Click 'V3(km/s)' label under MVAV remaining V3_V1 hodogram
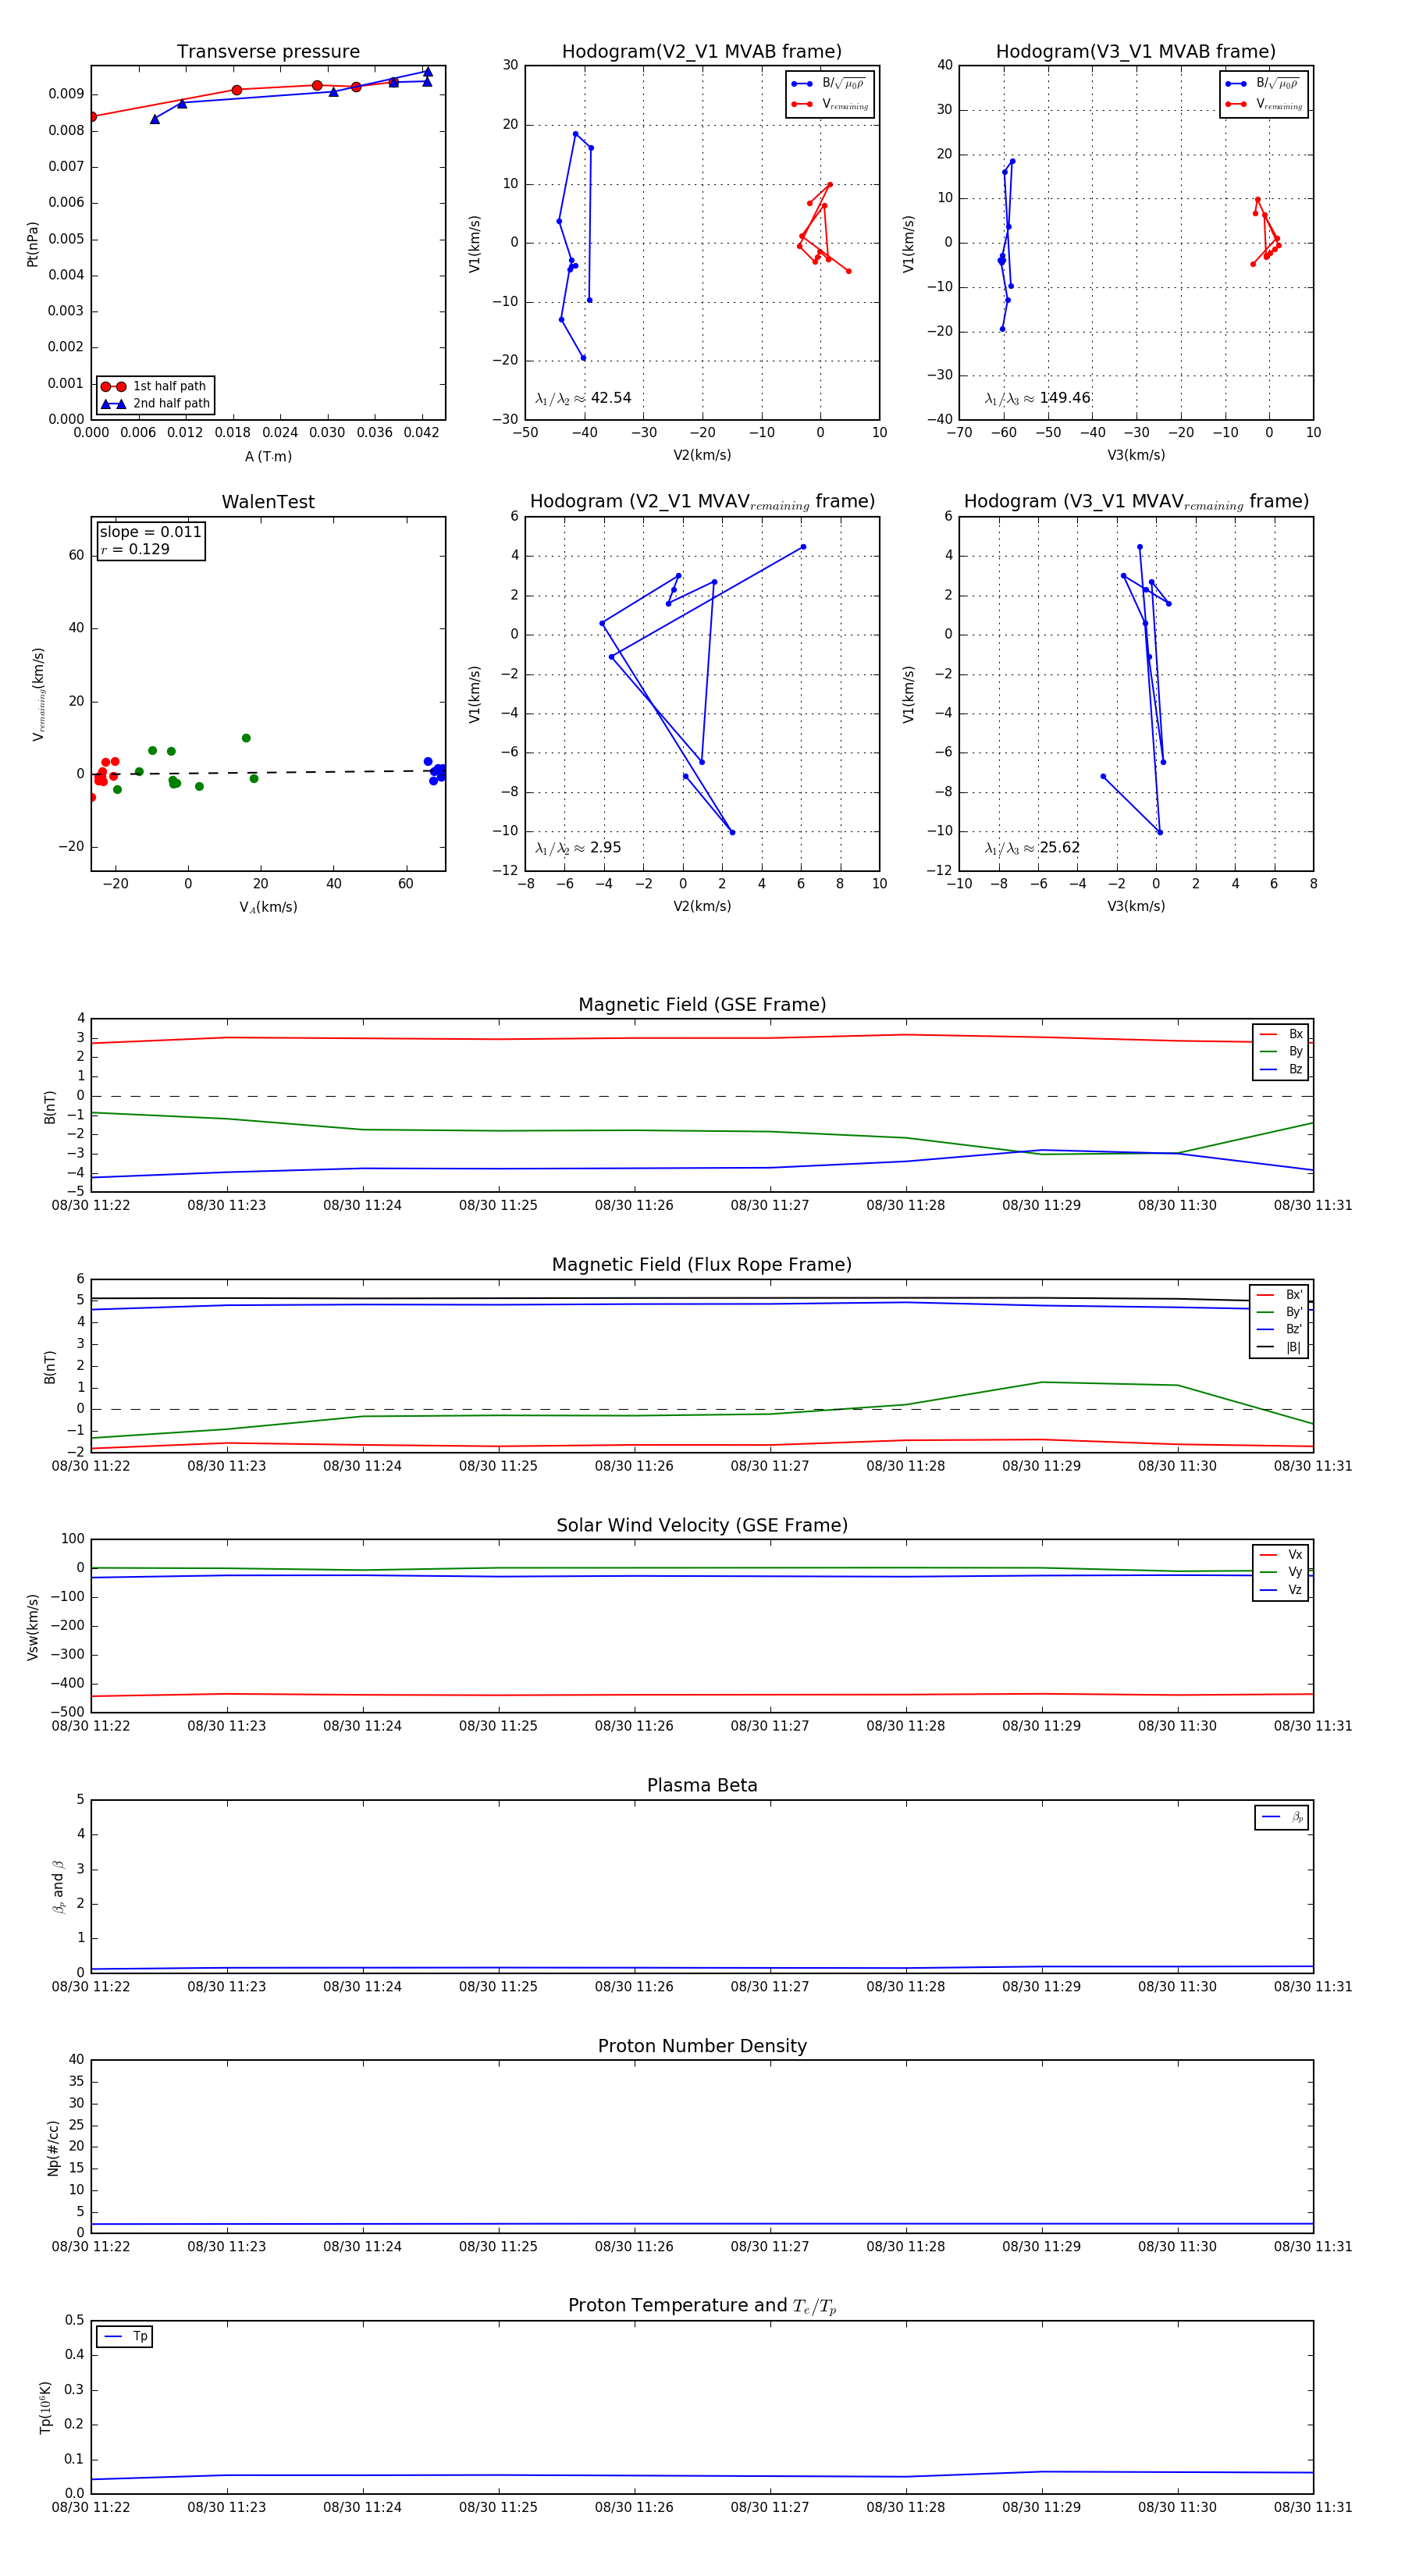Screen dimensions: 1405x2576 pyautogui.click(x=1136, y=907)
